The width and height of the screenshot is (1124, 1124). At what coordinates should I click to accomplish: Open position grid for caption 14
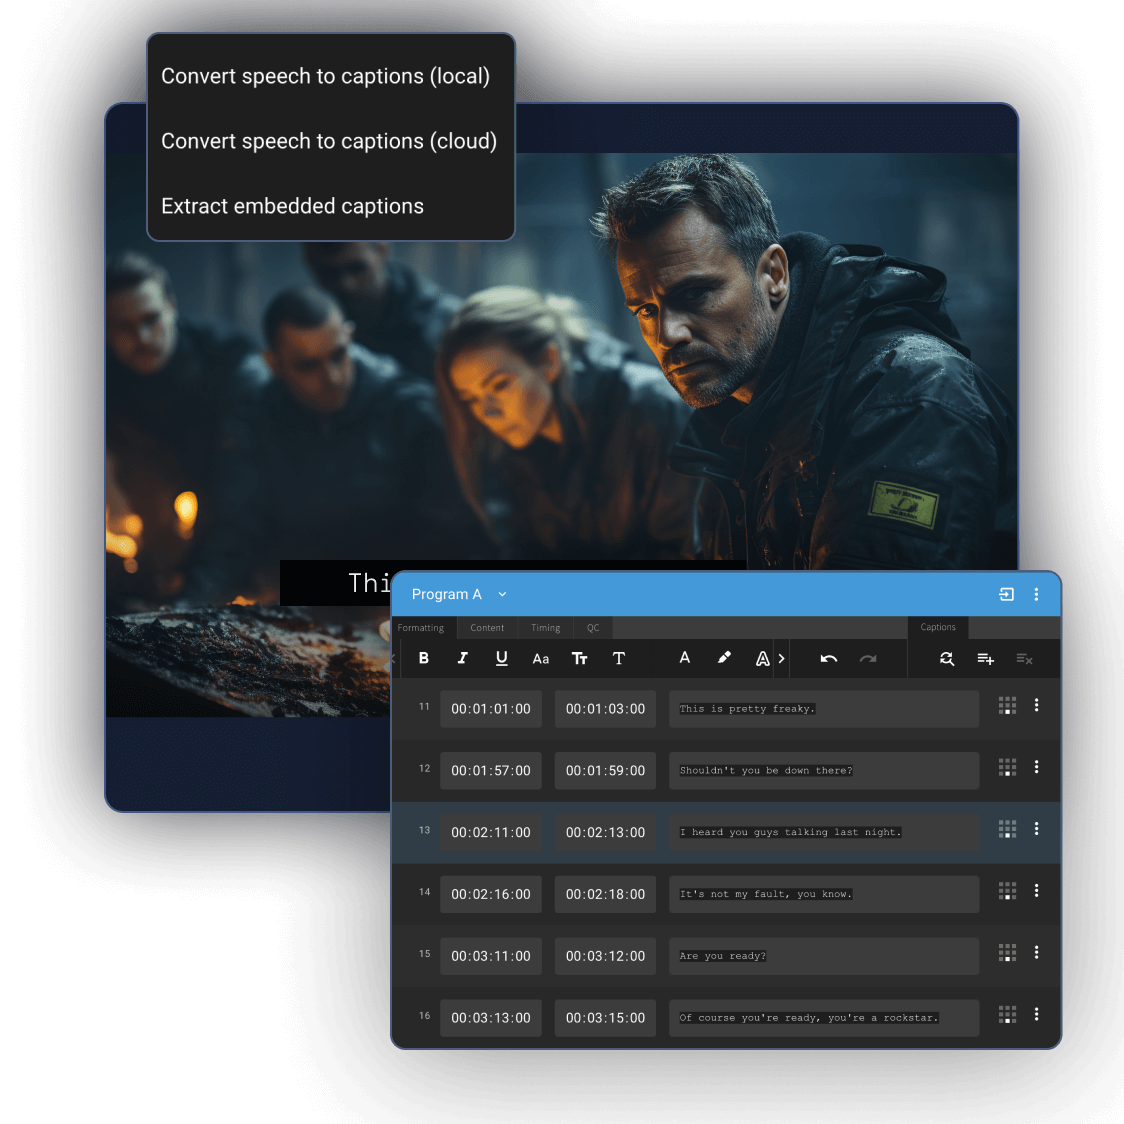point(1007,891)
